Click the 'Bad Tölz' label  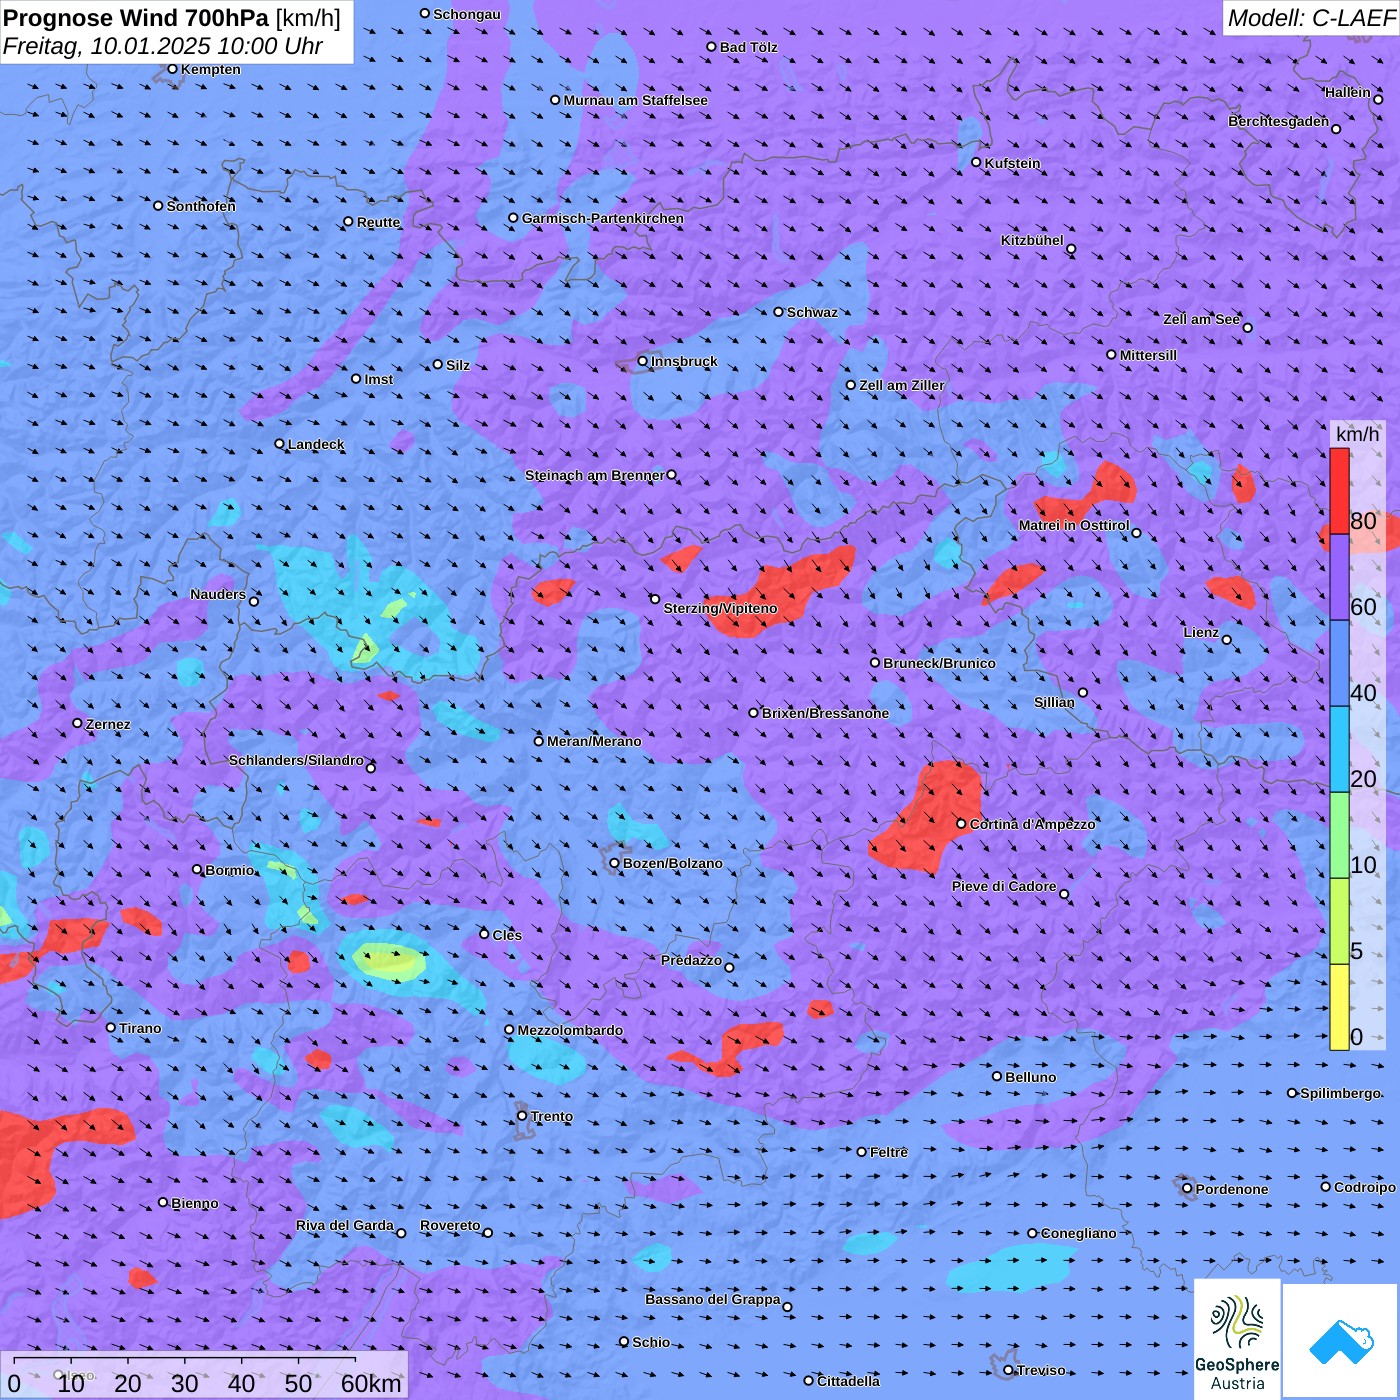click(748, 47)
